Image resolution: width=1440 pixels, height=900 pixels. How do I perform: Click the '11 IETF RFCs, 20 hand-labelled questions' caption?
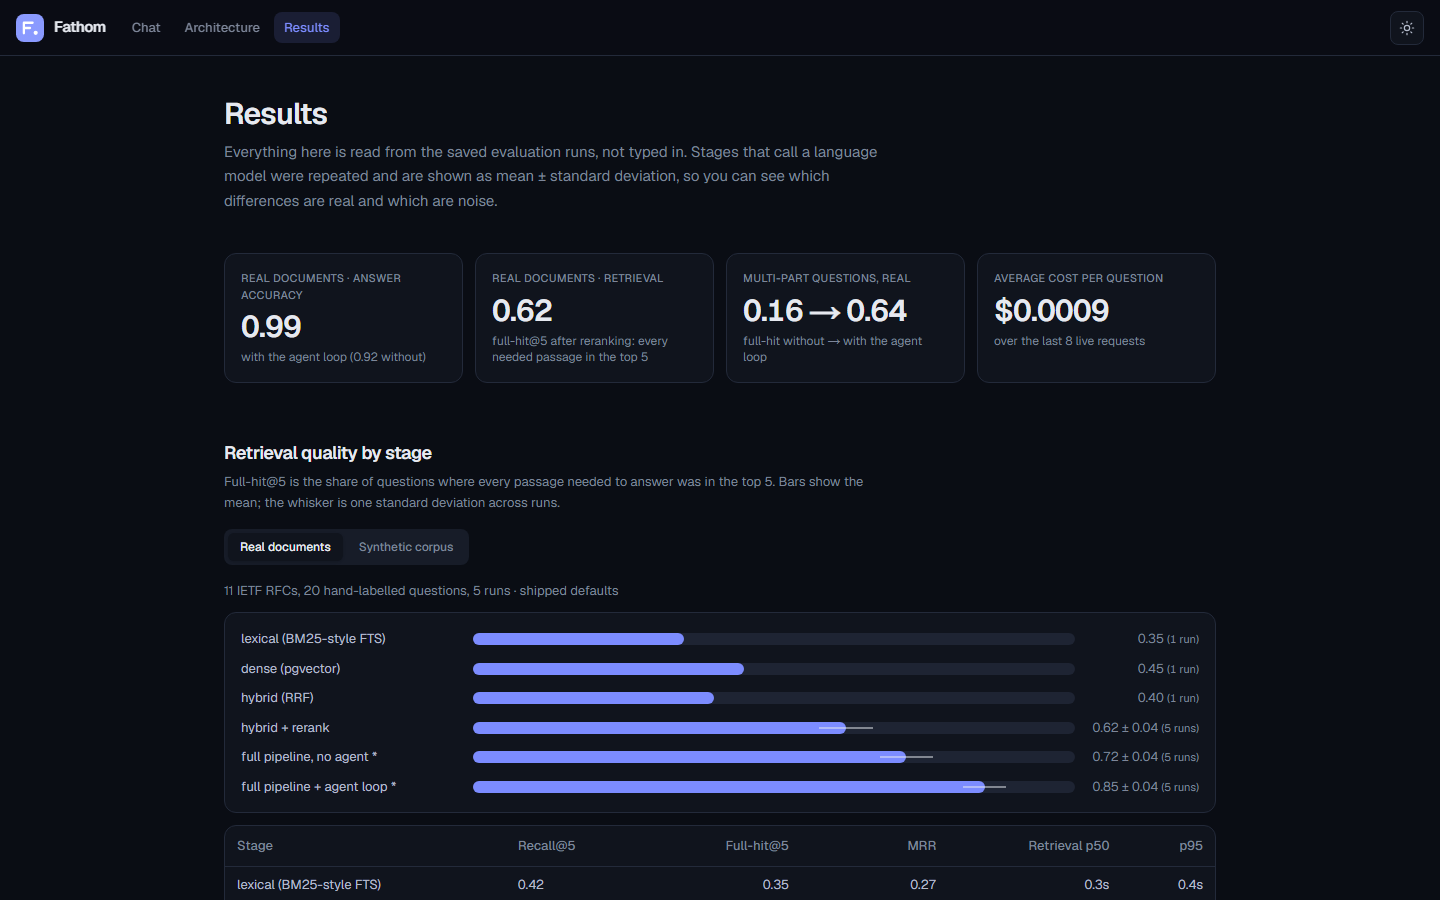[x=421, y=591]
